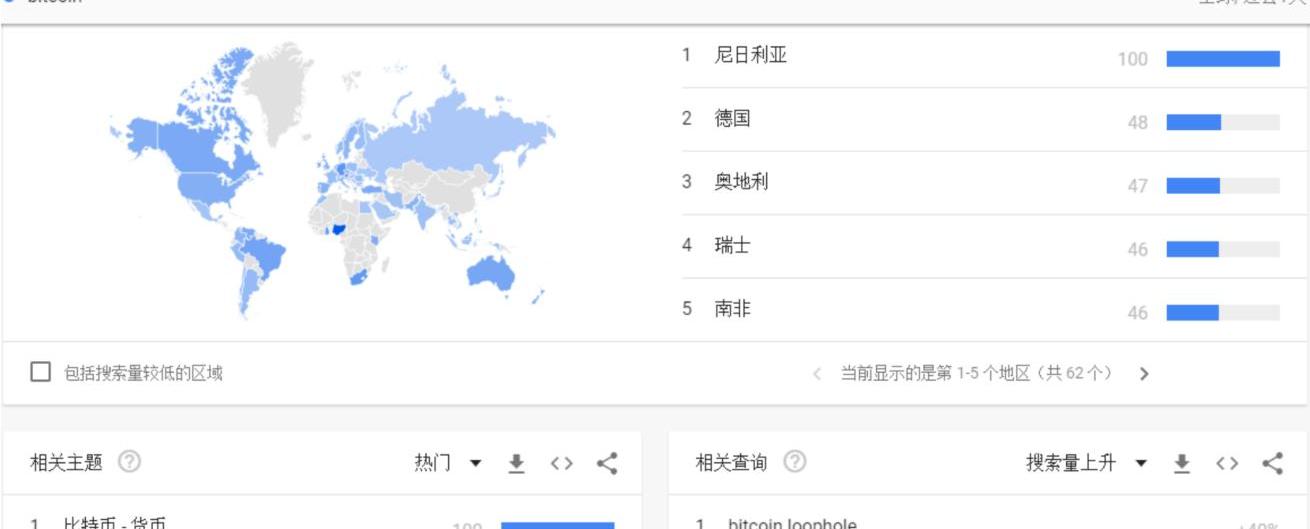Enable 包括搜索量较低的区域 checkbox
Screen dimensions: 1310x529
point(41,373)
